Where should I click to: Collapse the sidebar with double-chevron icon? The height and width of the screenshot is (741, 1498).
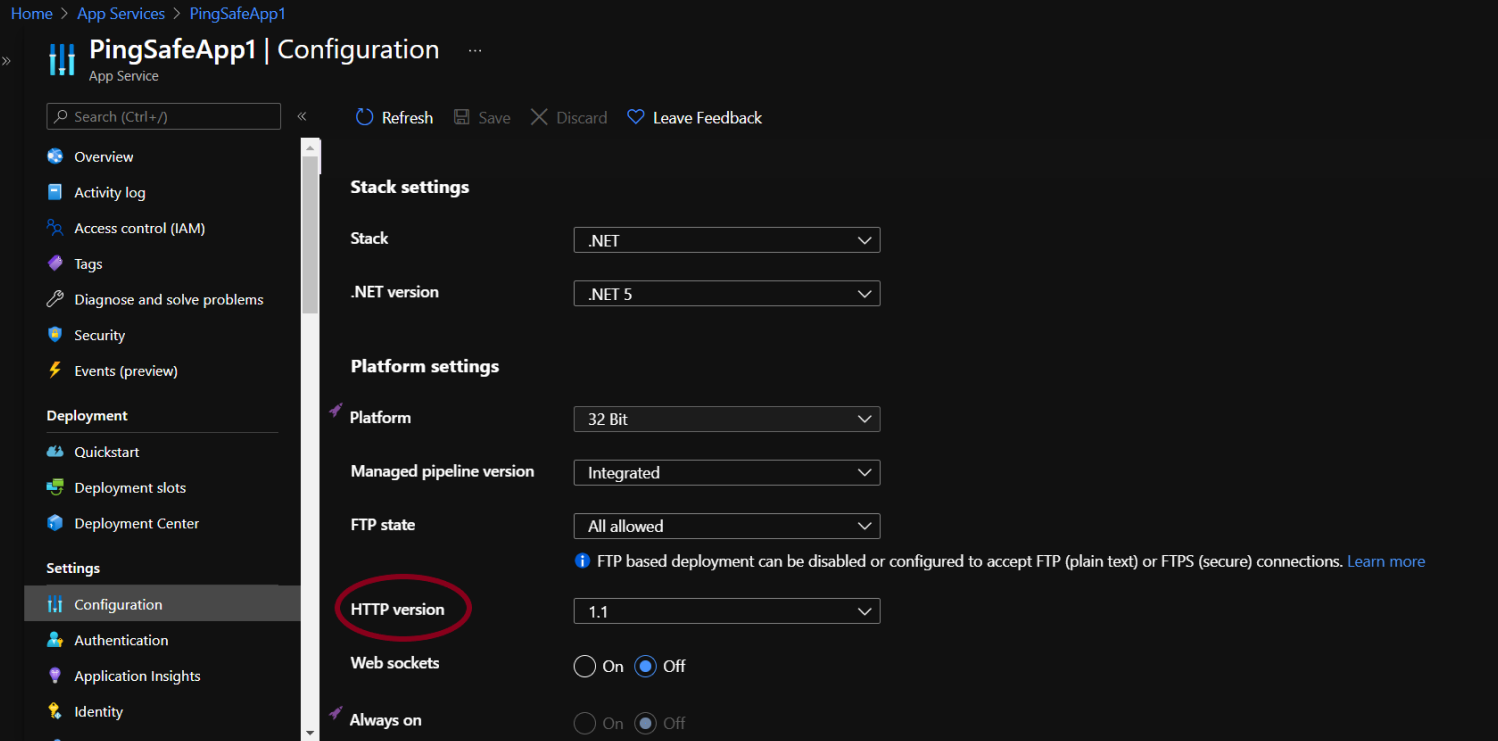click(302, 117)
